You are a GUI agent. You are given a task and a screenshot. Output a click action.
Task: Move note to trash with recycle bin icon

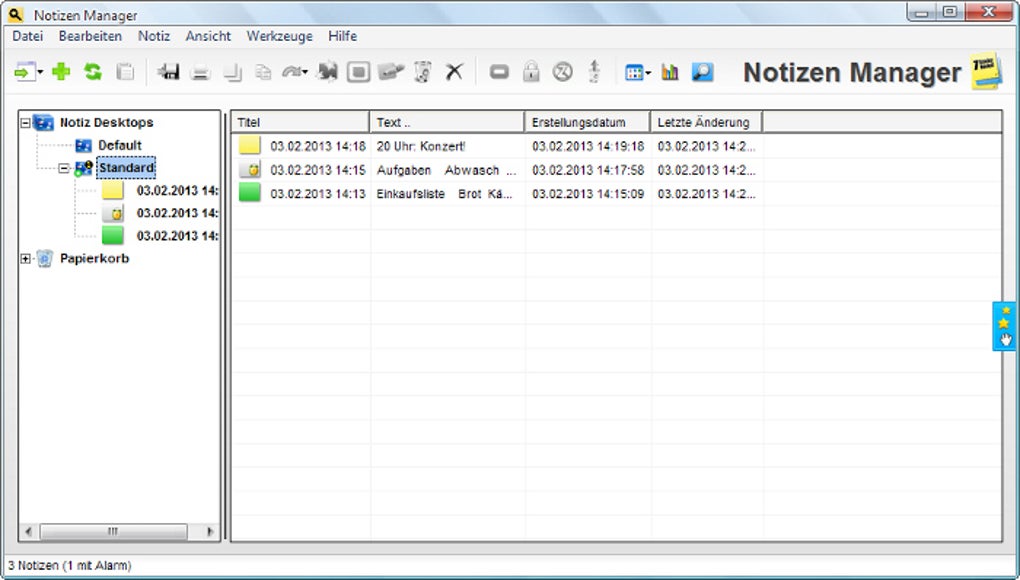(420, 71)
